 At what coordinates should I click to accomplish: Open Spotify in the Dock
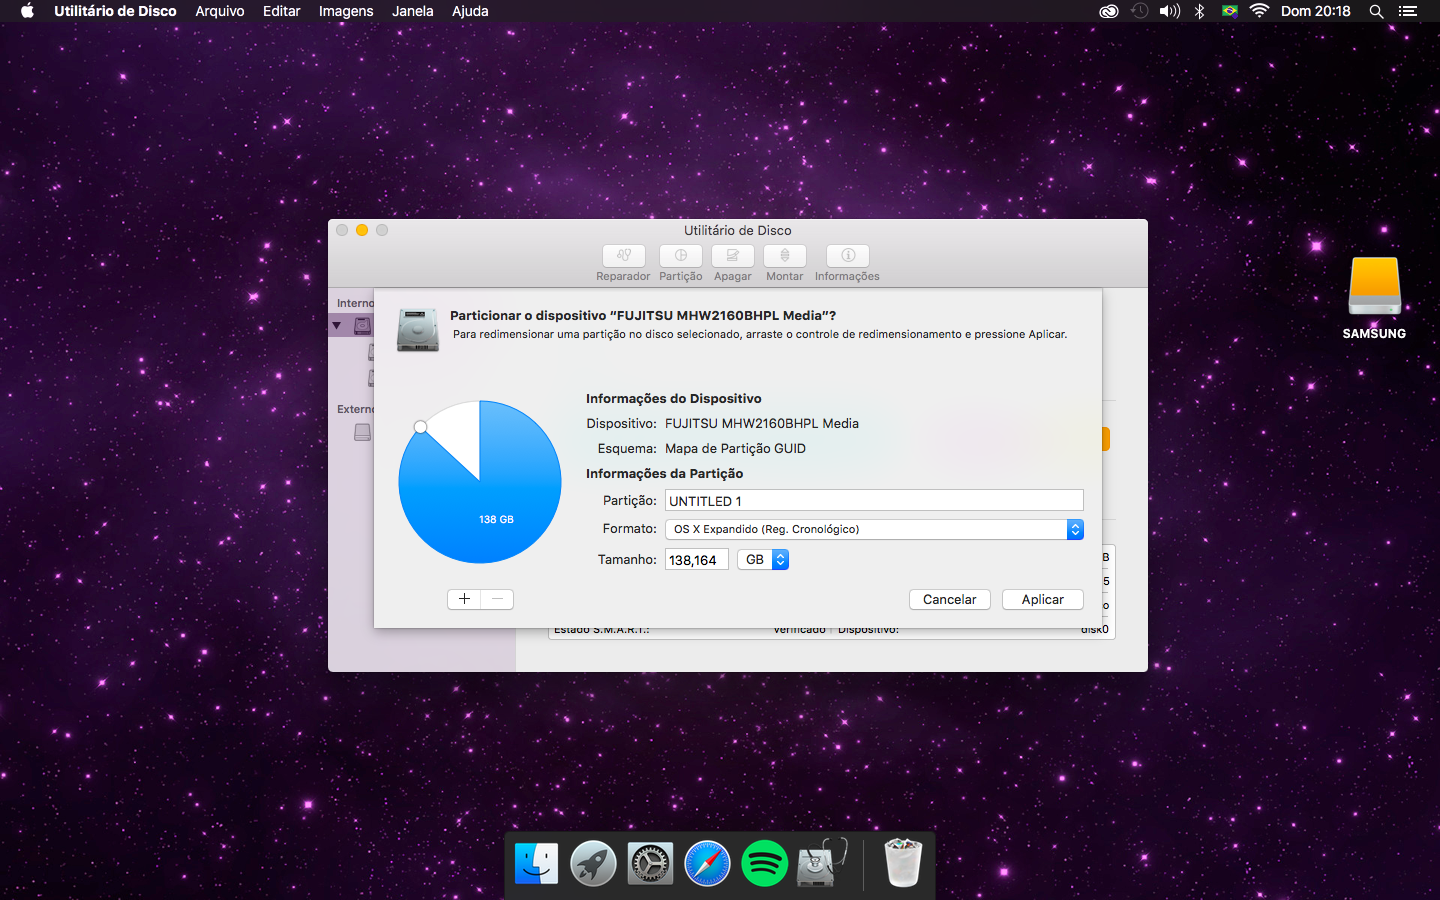click(764, 863)
